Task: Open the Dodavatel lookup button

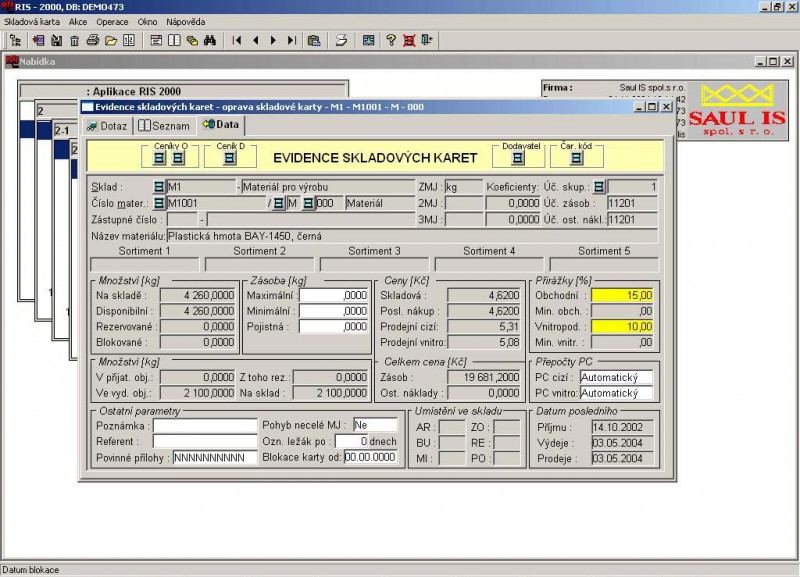Action: pos(518,158)
